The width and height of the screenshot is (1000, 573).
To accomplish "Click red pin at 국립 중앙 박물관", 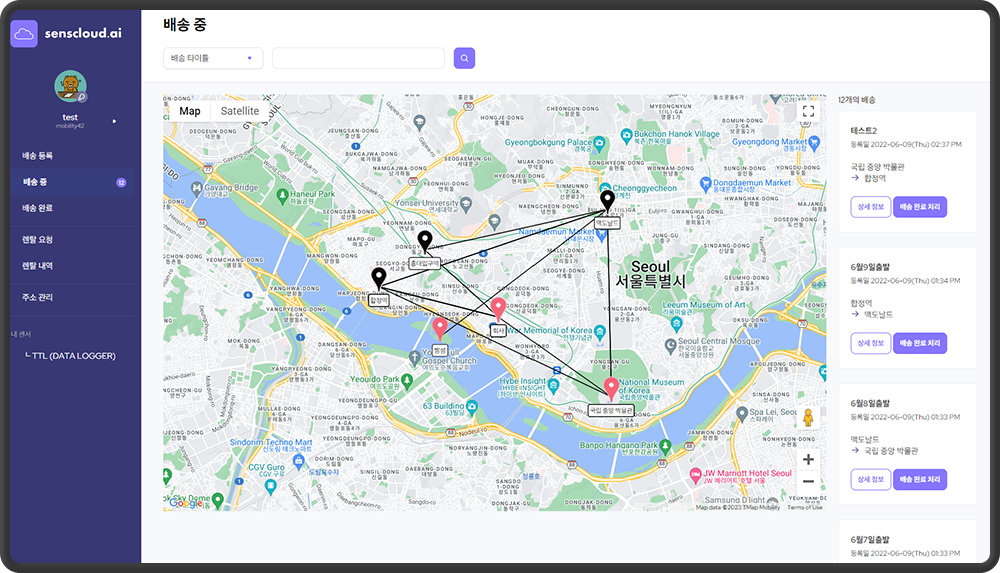I will [611, 389].
